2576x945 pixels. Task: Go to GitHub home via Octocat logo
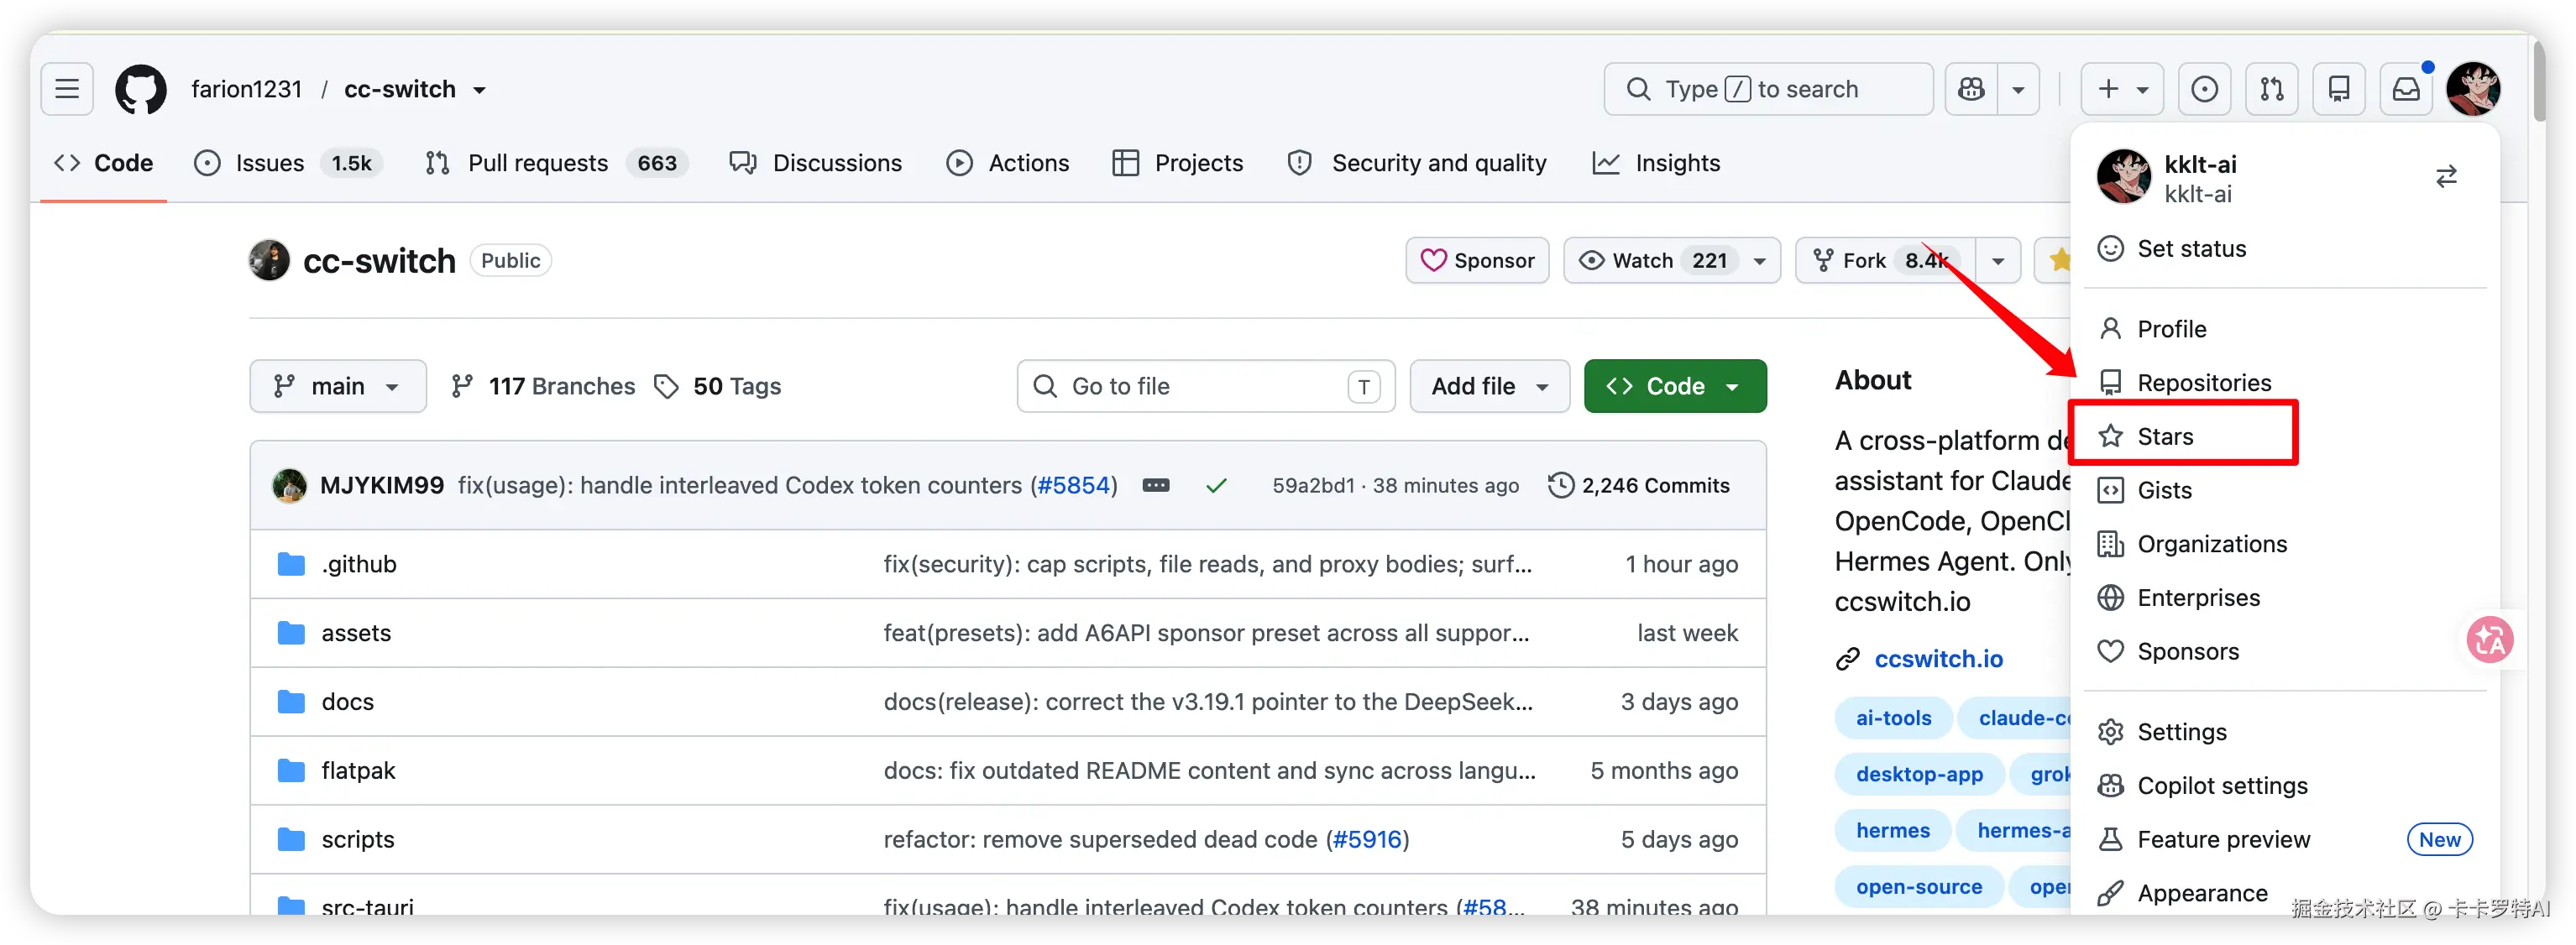pyautogui.click(x=141, y=89)
